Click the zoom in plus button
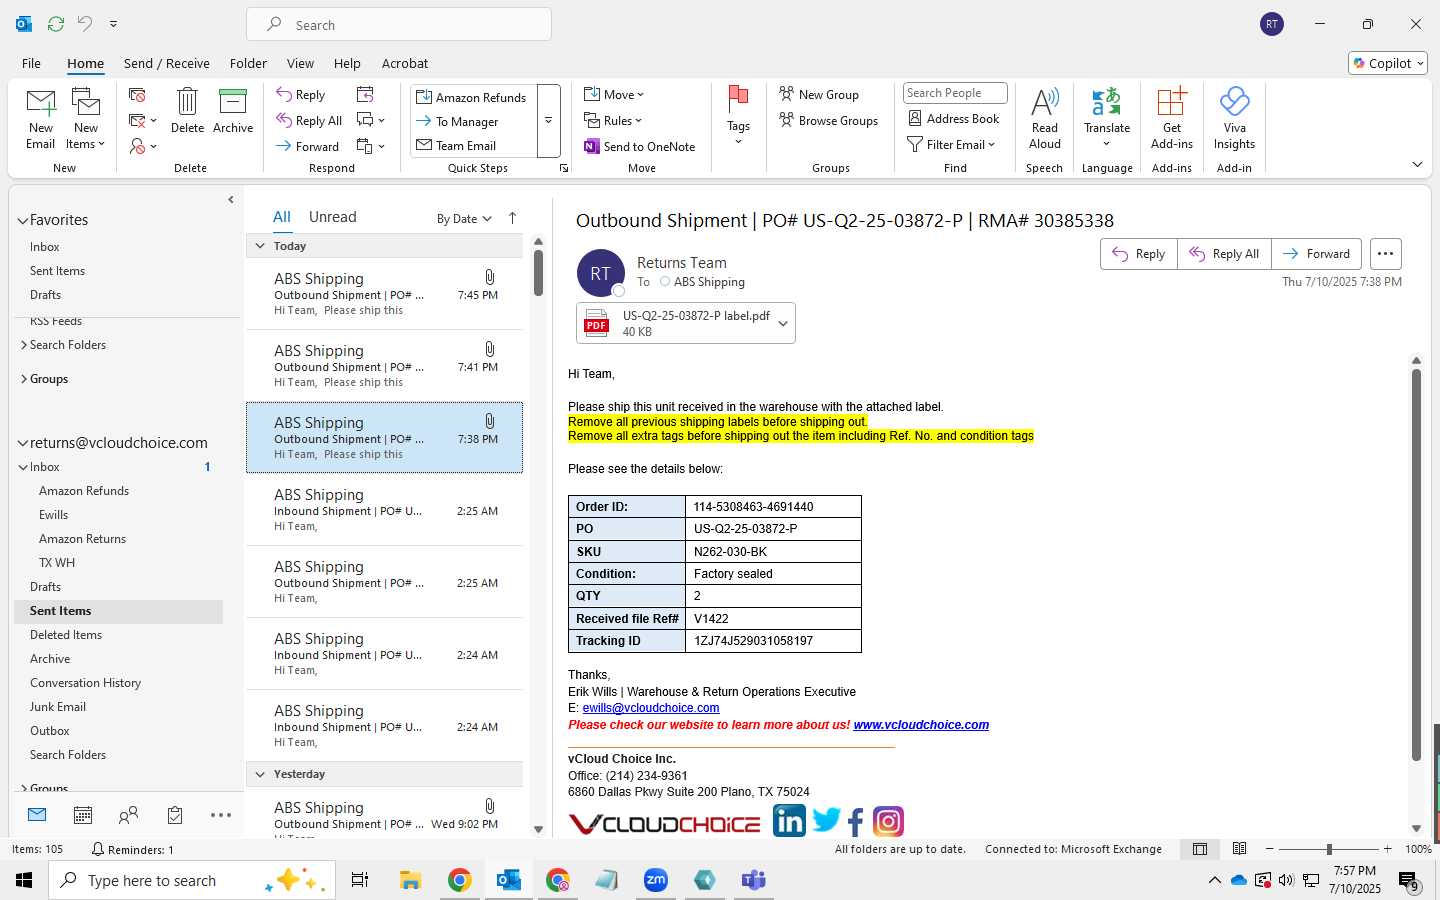The image size is (1440, 900). [x=1387, y=849]
